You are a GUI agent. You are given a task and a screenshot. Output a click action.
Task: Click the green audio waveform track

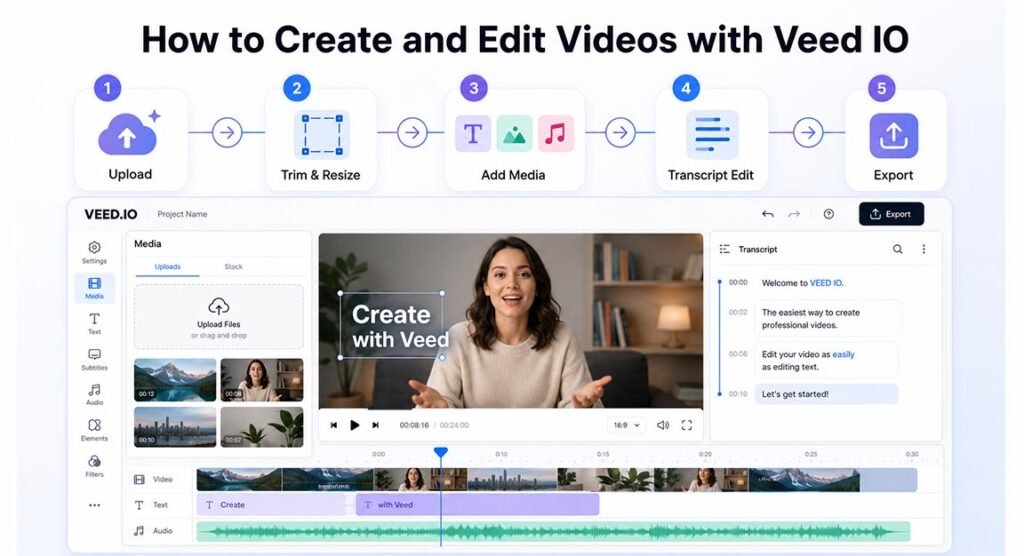[553, 532]
